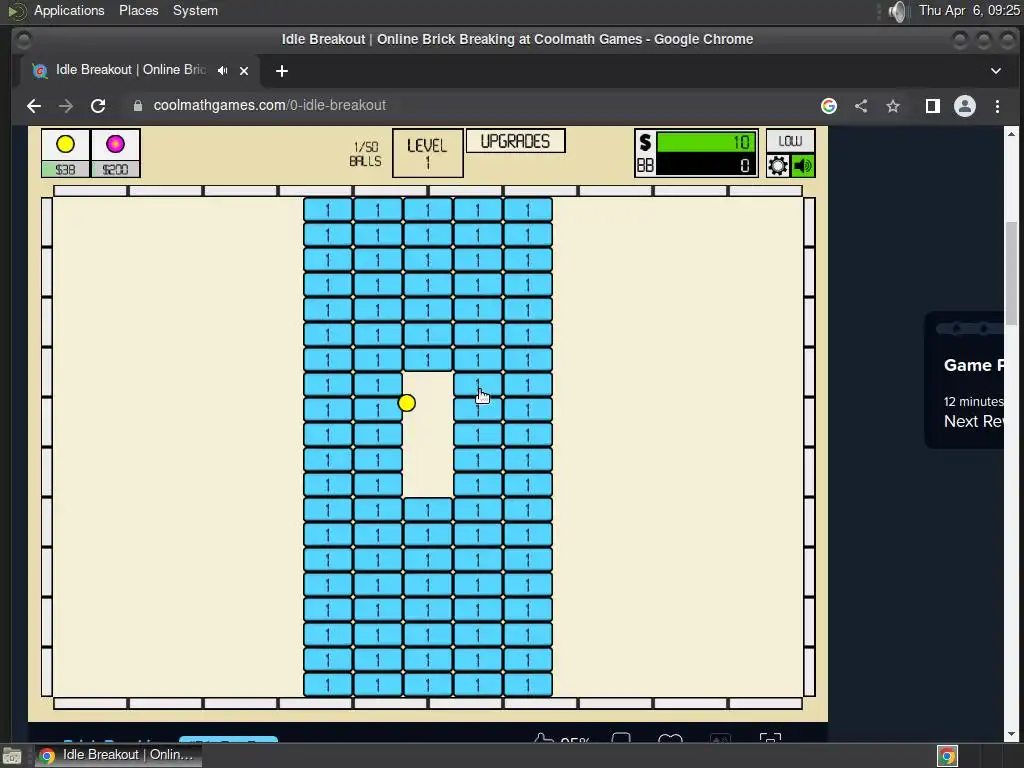Open the game settings gear
The width and height of the screenshot is (1024, 768).
point(778,166)
